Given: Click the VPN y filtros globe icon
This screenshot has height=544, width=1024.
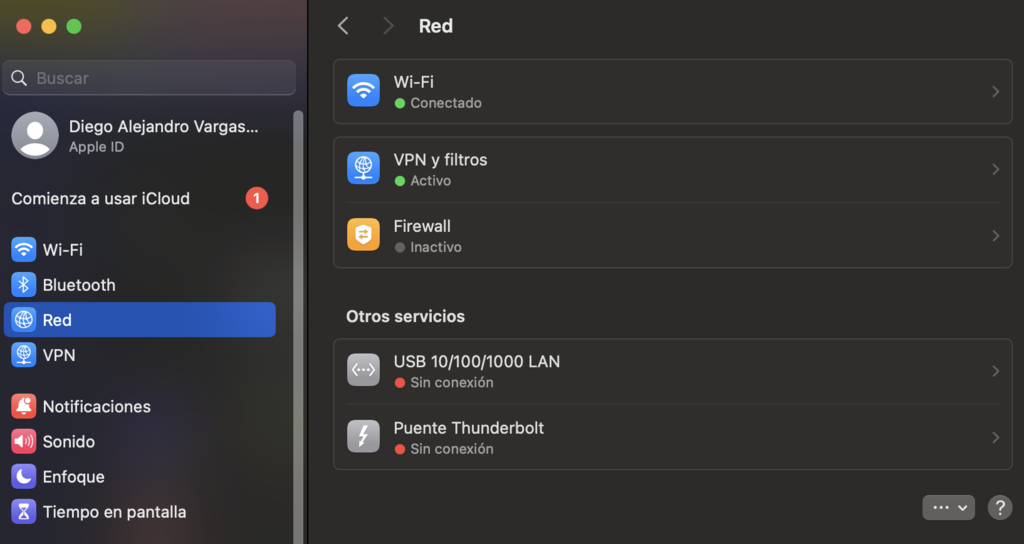Looking at the screenshot, I should coord(363,169).
